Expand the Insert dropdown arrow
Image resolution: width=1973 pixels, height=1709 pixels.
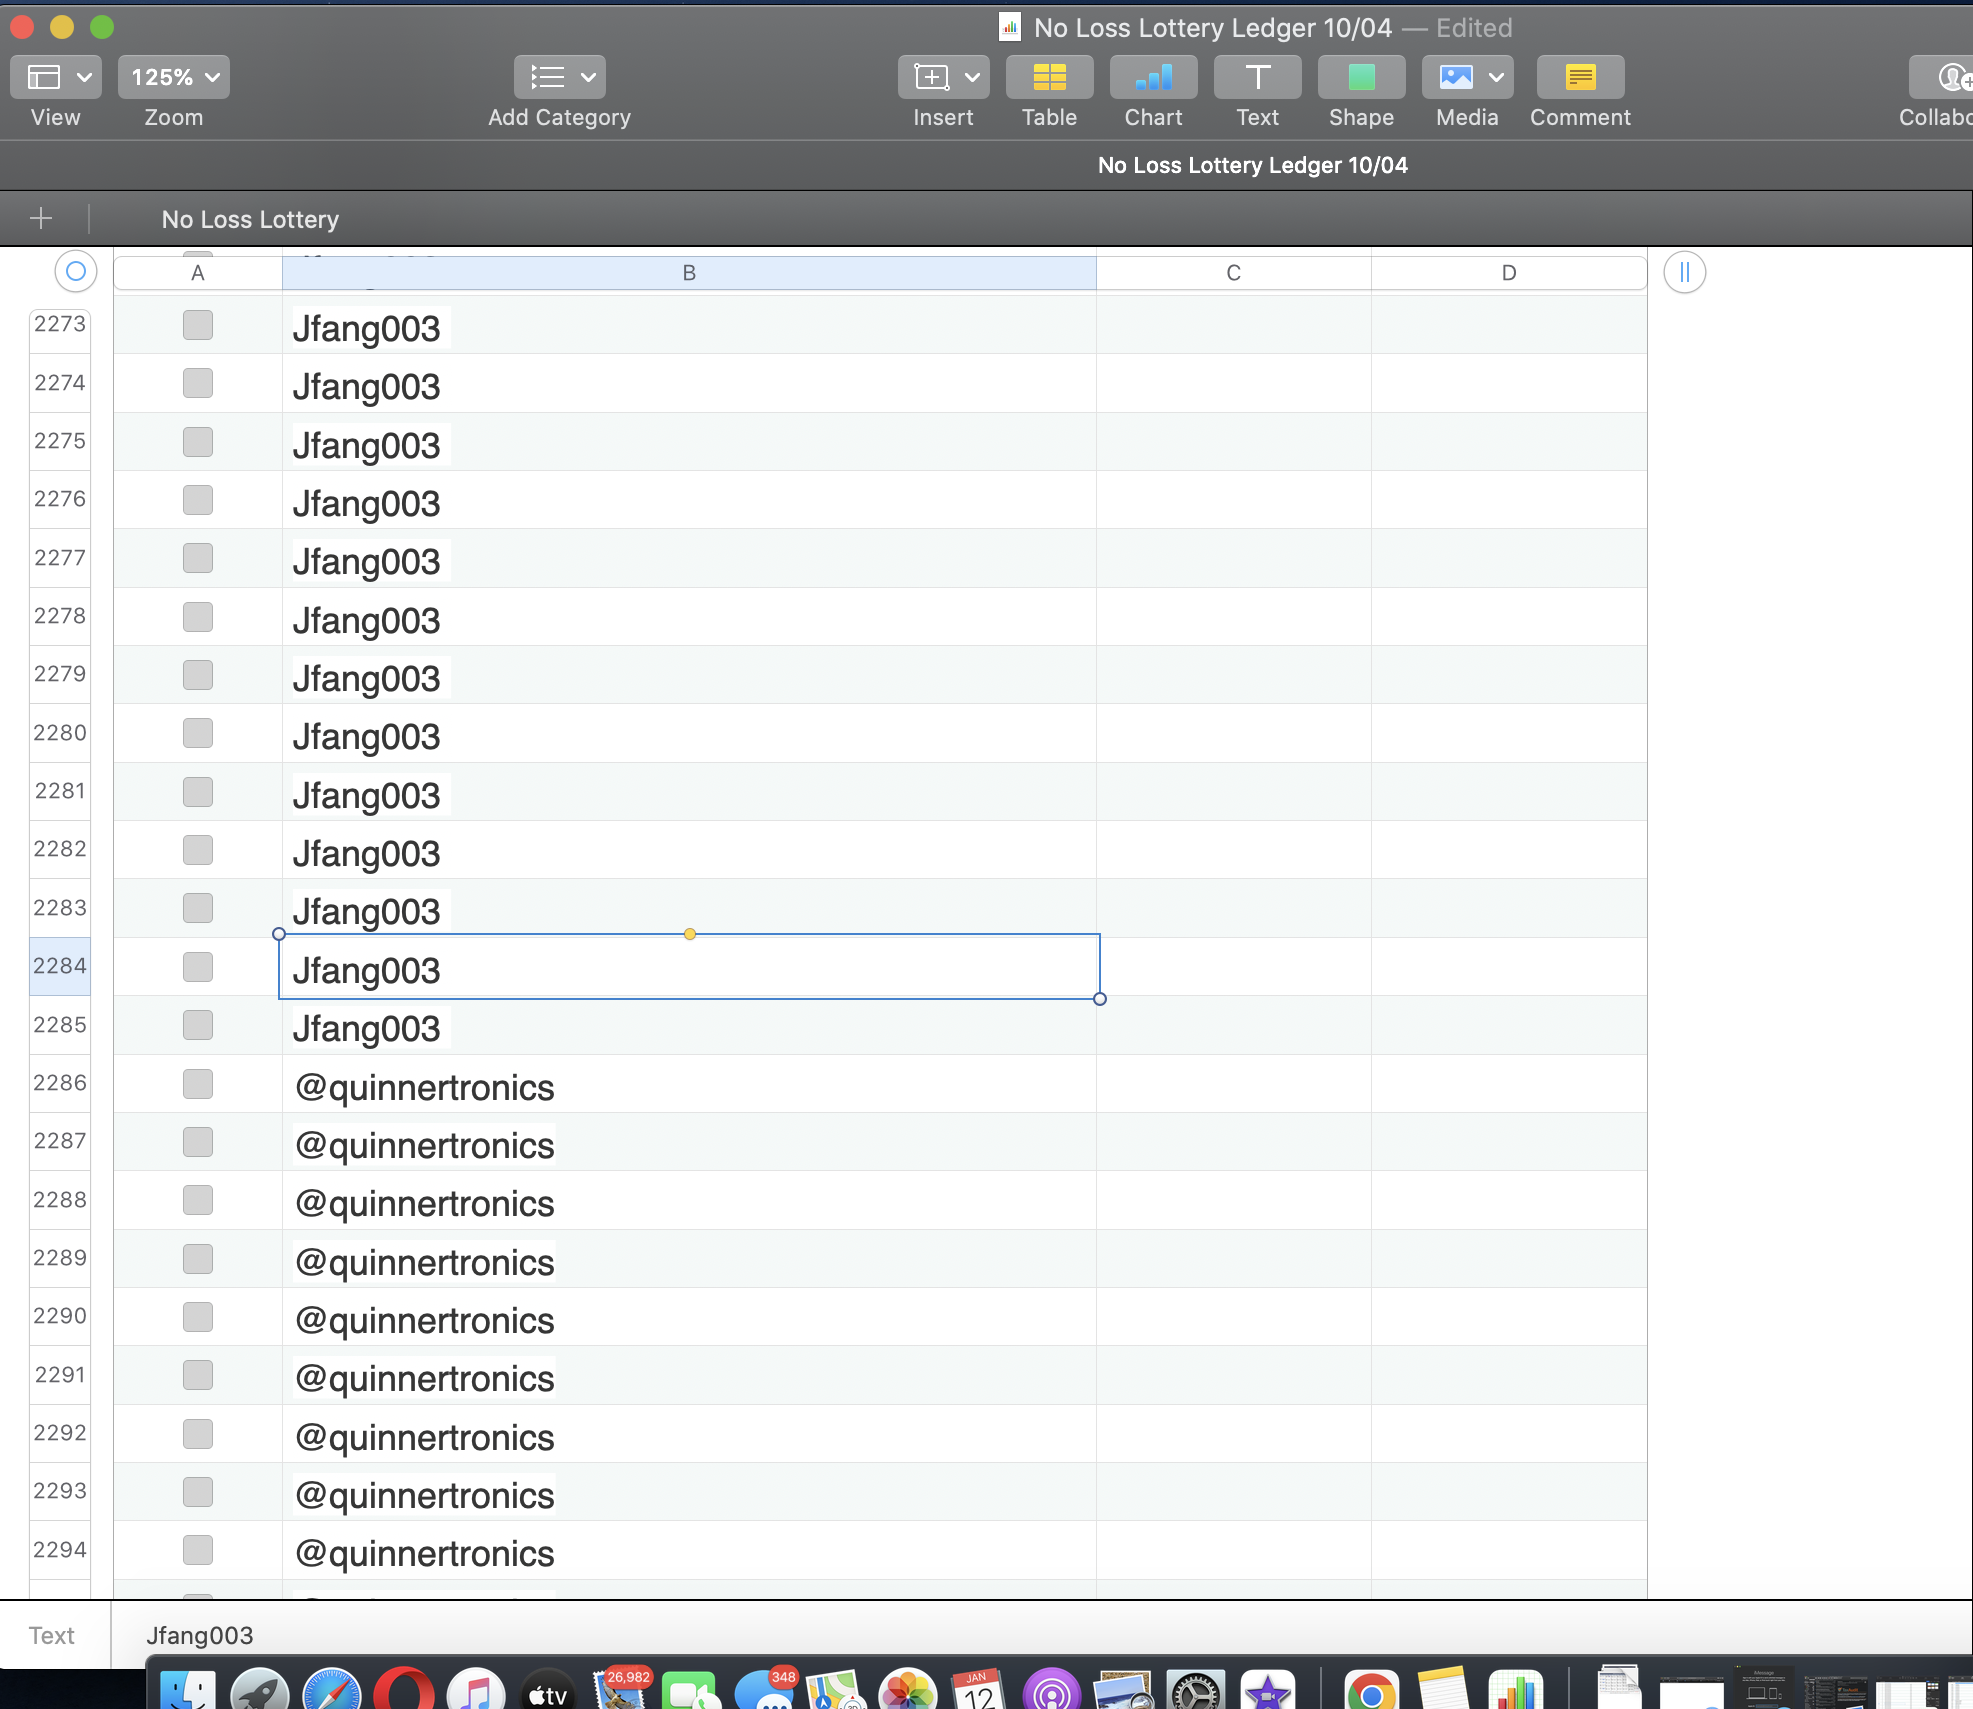tap(972, 77)
